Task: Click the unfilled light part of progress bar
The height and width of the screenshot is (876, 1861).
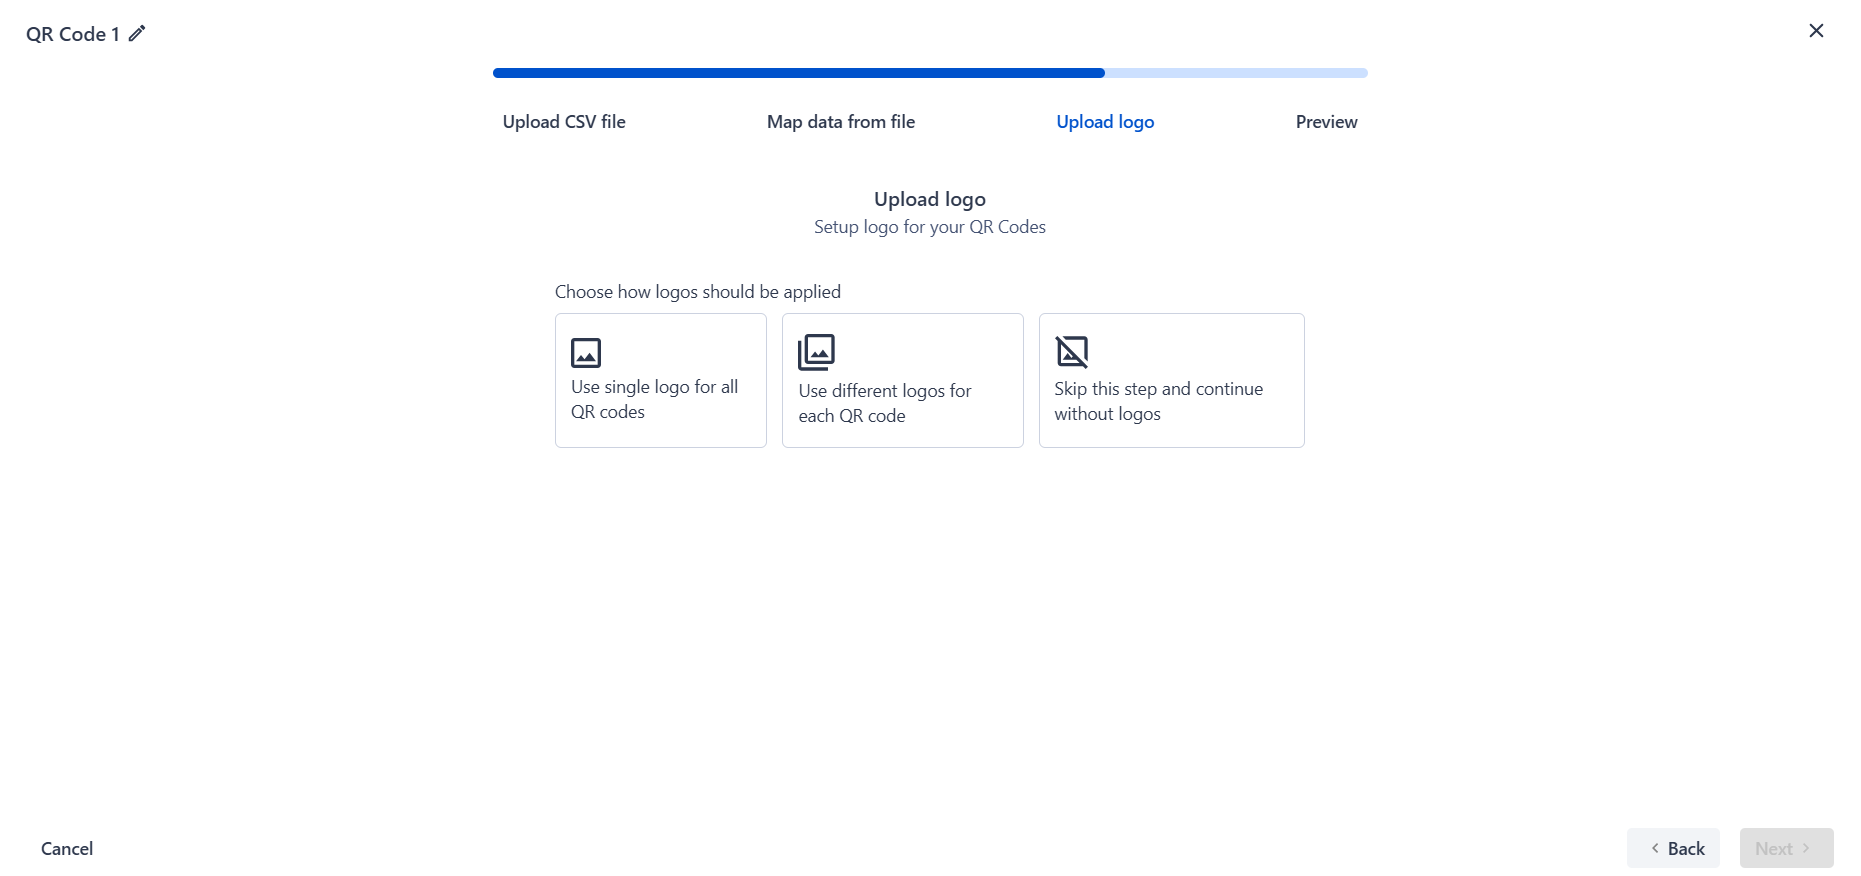Action: coord(1236,73)
